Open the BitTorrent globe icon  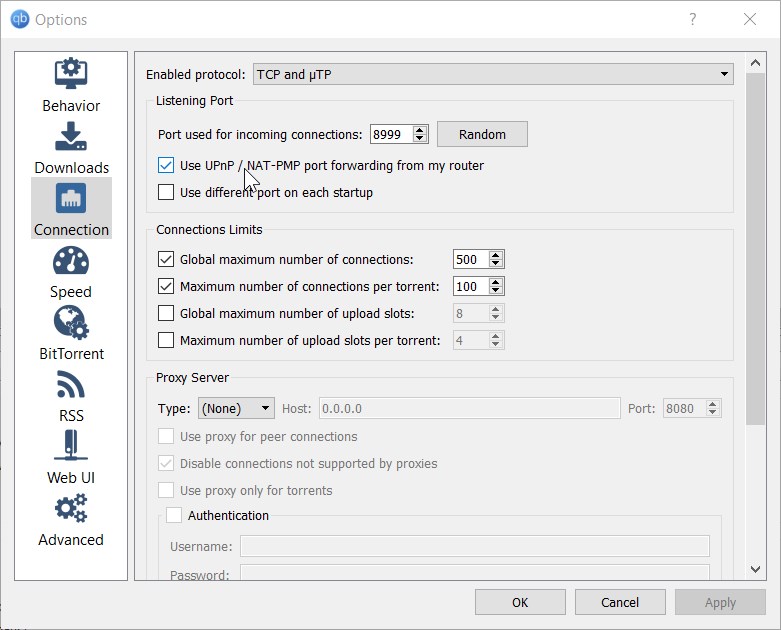(x=71, y=322)
